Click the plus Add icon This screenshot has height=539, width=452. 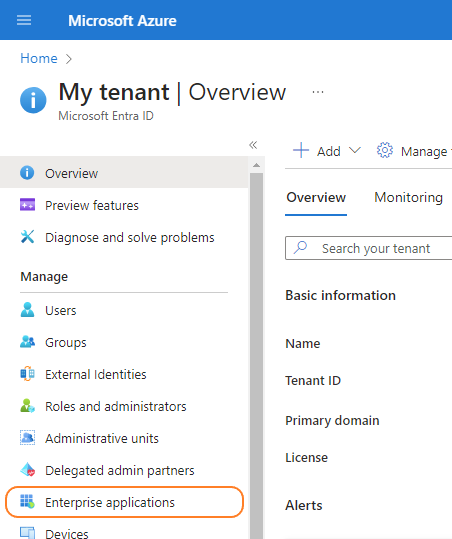(x=301, y=150)
